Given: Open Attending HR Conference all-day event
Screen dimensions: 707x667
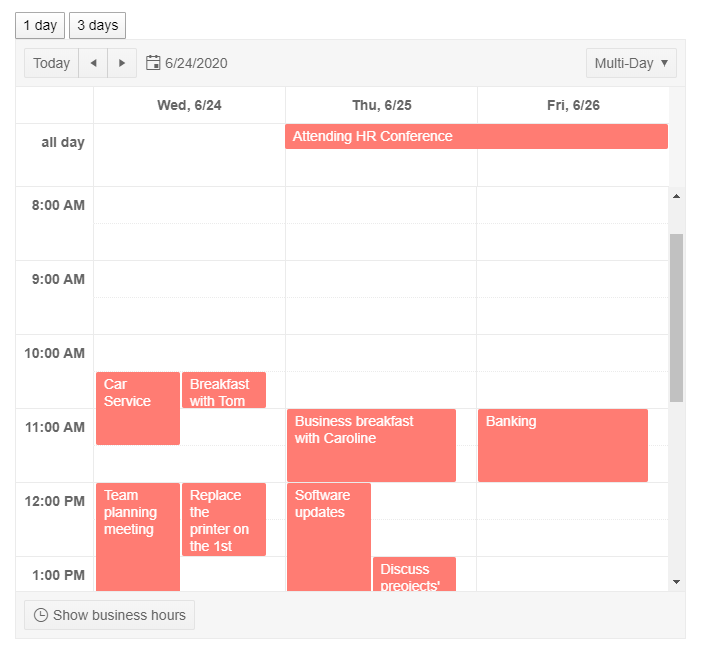Looking at the screenshot, I should click(476, 137).
